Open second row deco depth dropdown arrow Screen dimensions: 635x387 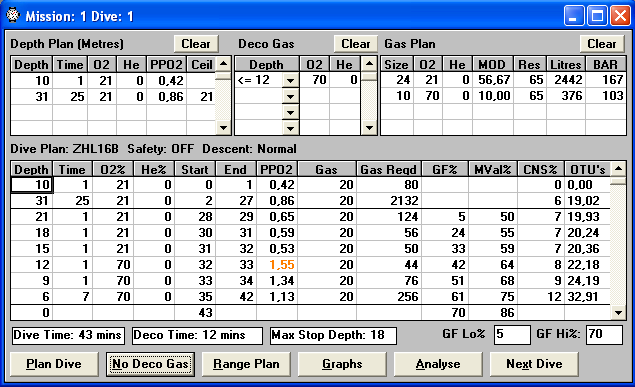(x=290, y=96)
